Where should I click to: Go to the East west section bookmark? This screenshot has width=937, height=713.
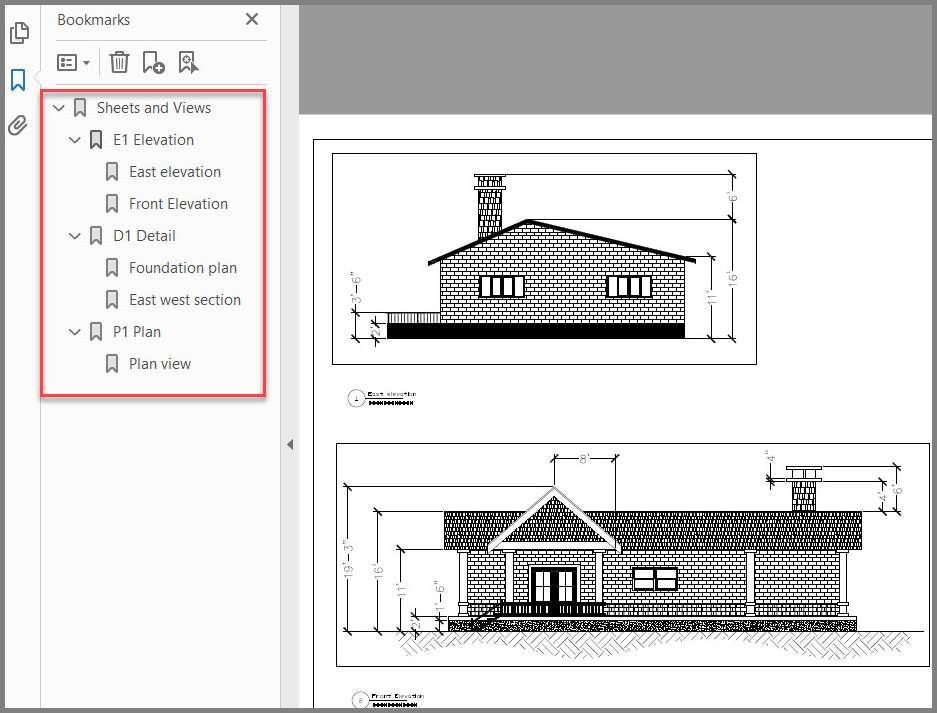pos(184,300)
